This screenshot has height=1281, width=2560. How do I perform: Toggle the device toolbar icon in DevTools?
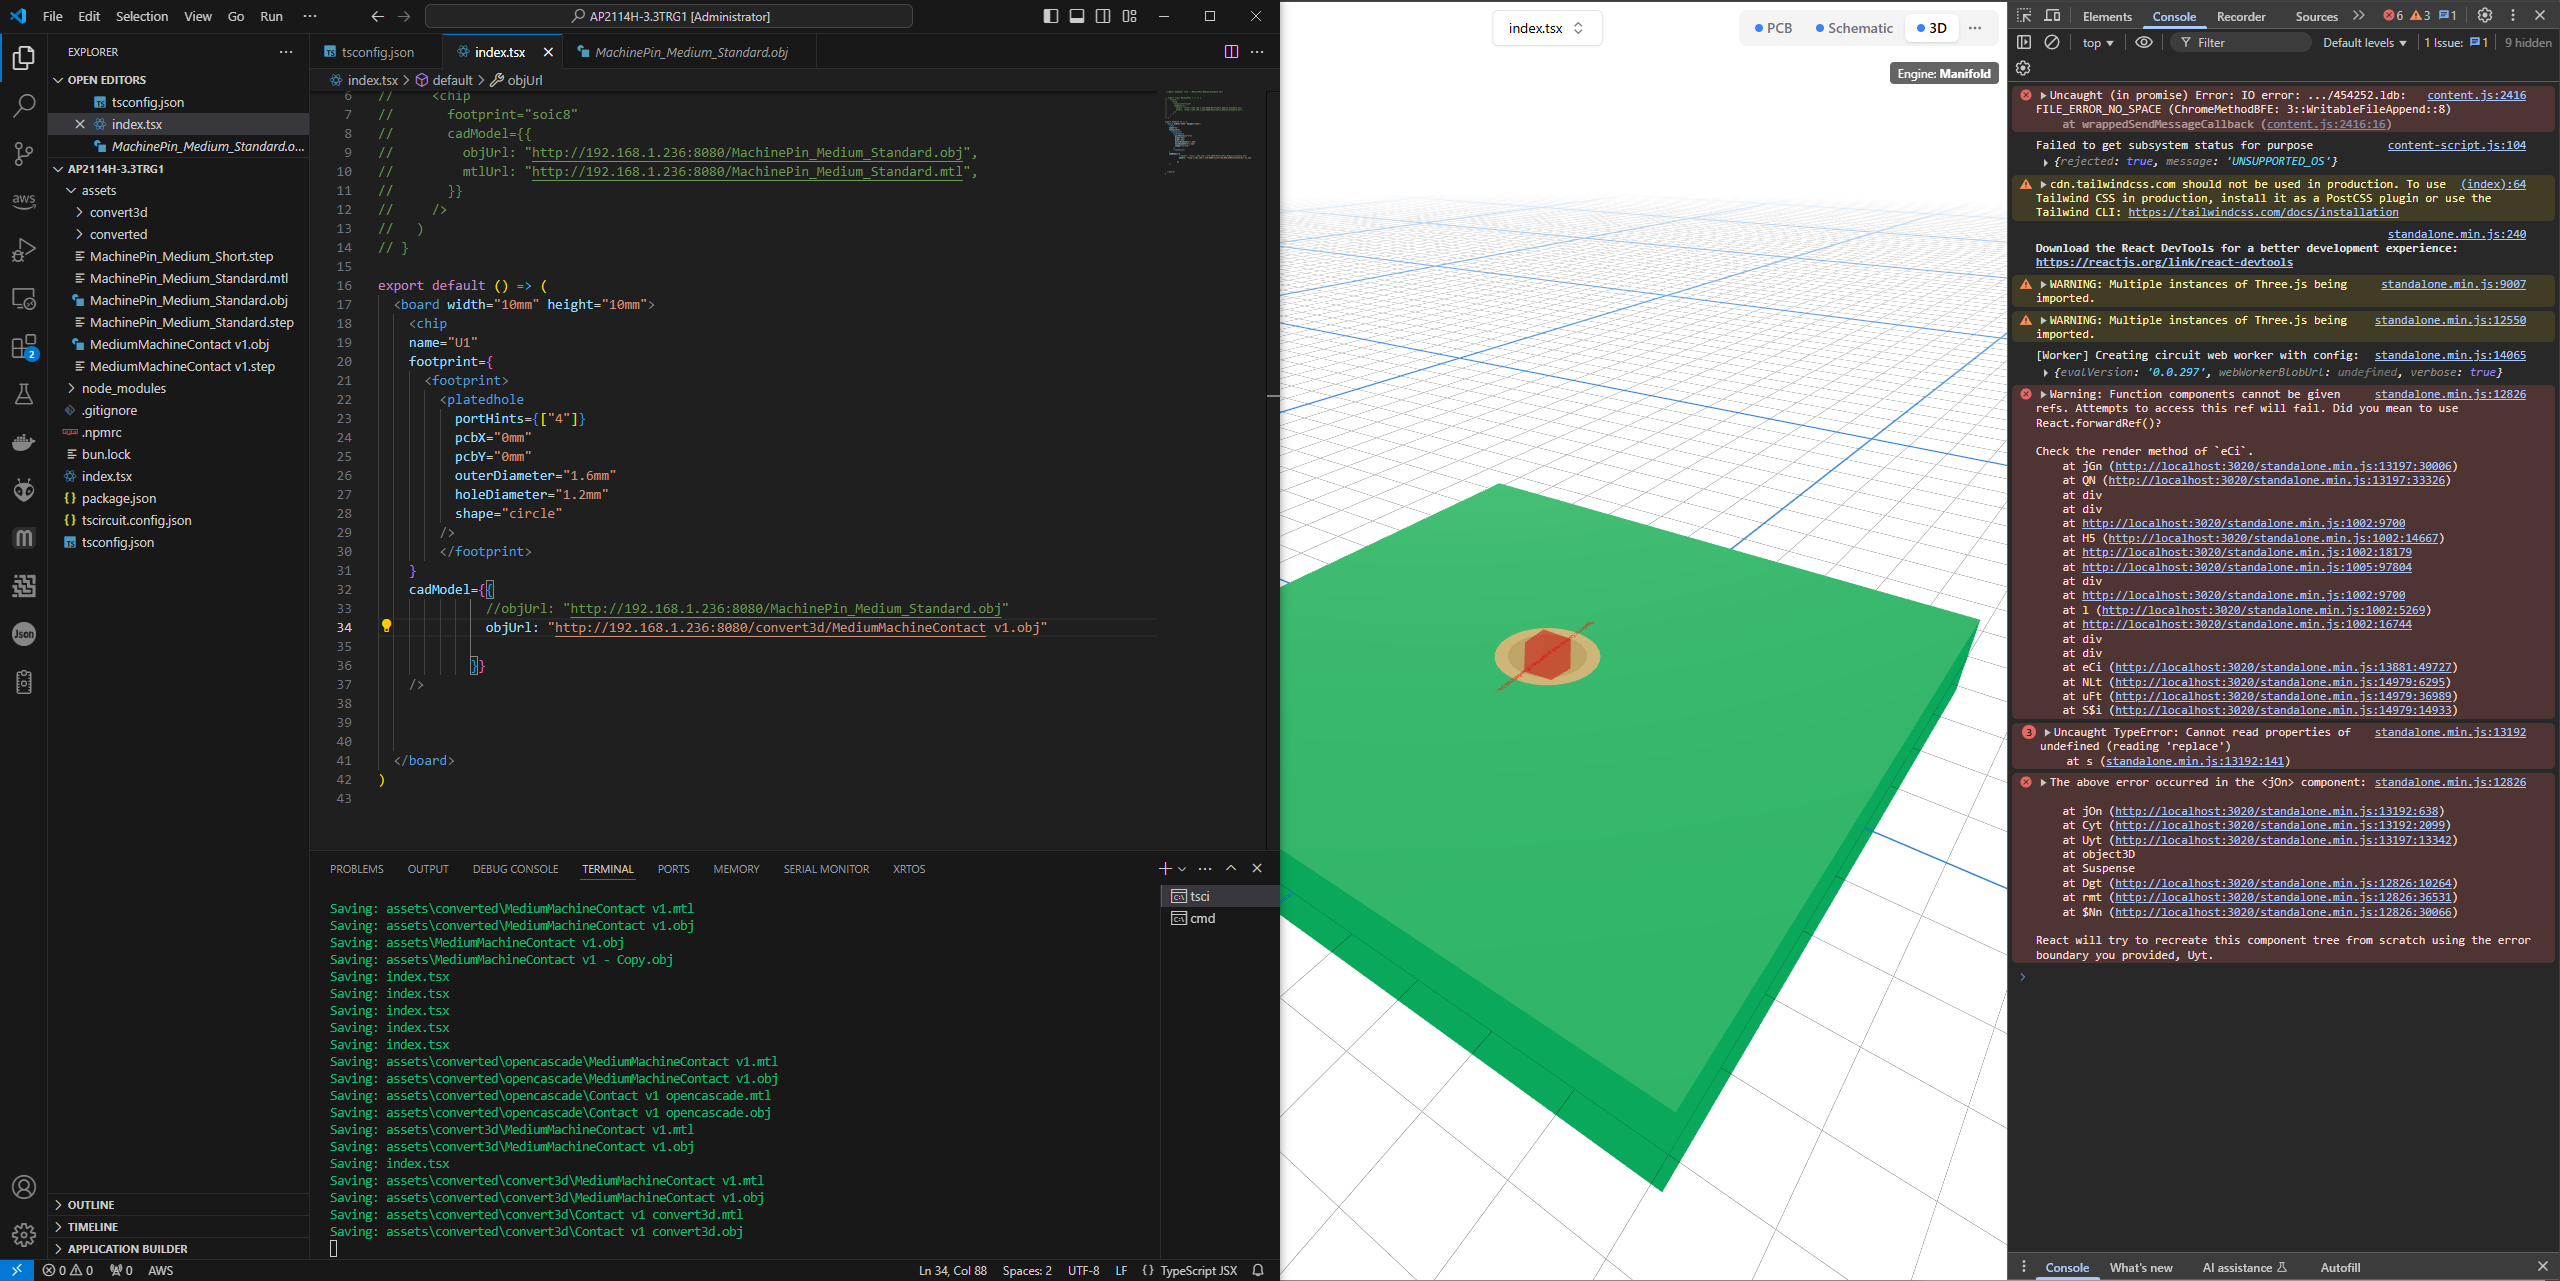point(2052,16)
